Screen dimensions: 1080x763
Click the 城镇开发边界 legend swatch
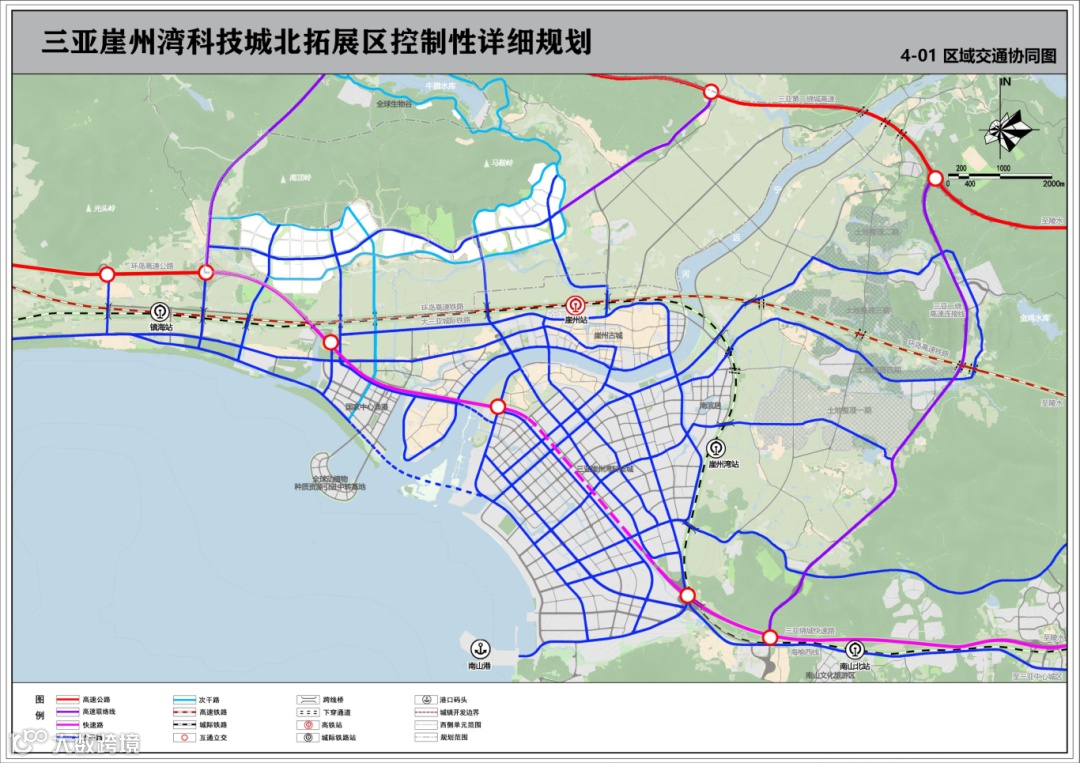click(x=426, y=712)
